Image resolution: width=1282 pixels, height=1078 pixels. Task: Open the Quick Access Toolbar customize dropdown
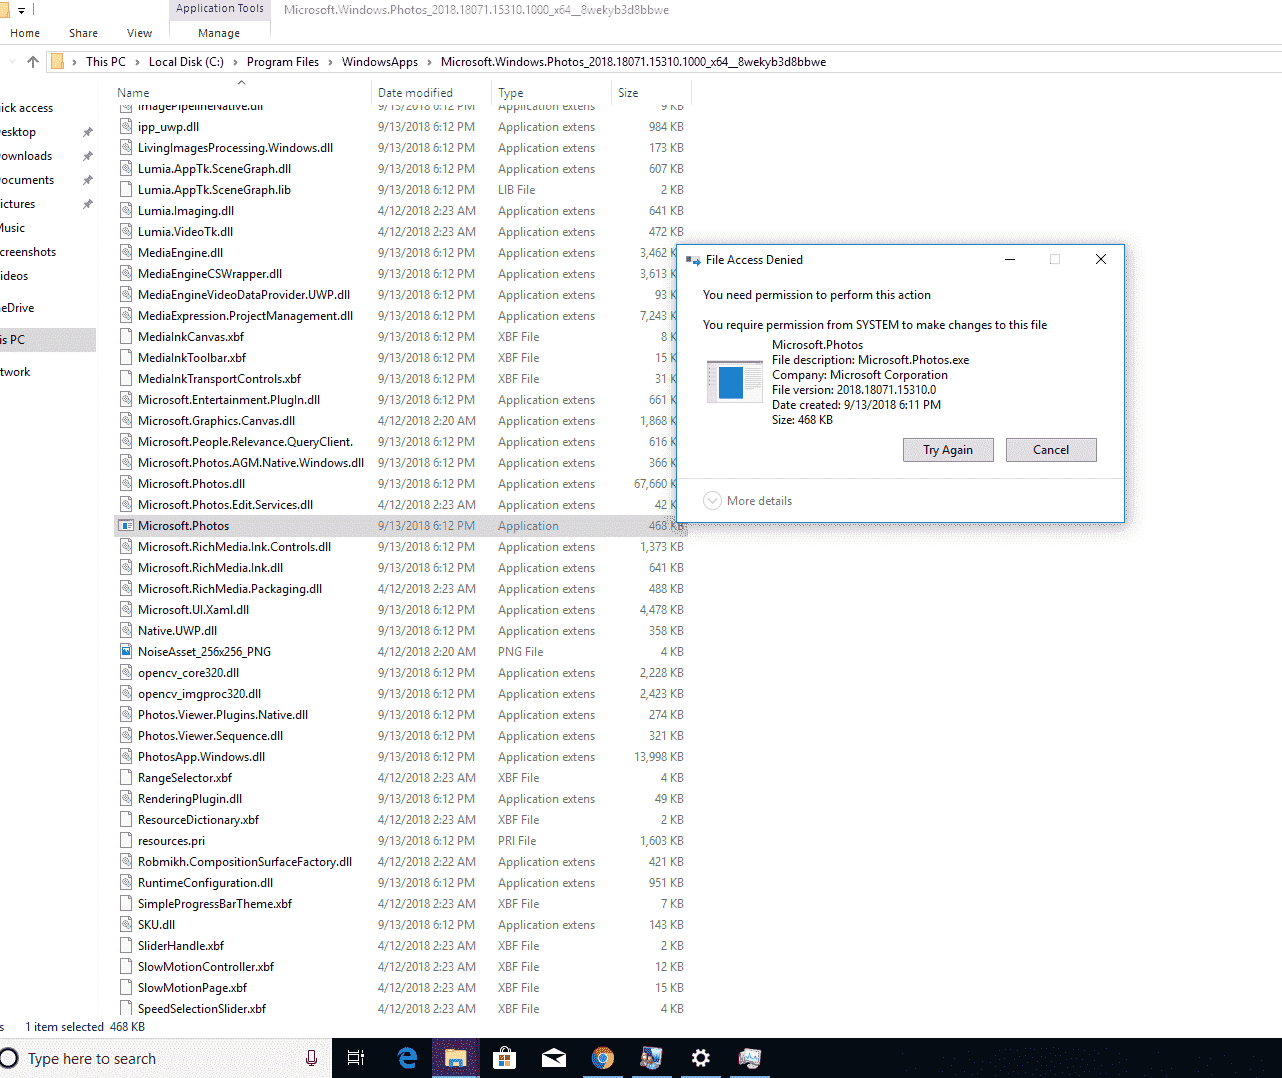click(21, 10)
